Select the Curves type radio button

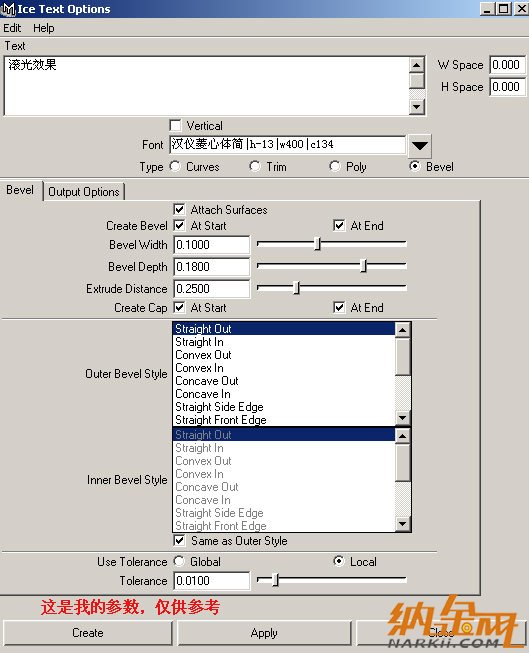[175, 166]
